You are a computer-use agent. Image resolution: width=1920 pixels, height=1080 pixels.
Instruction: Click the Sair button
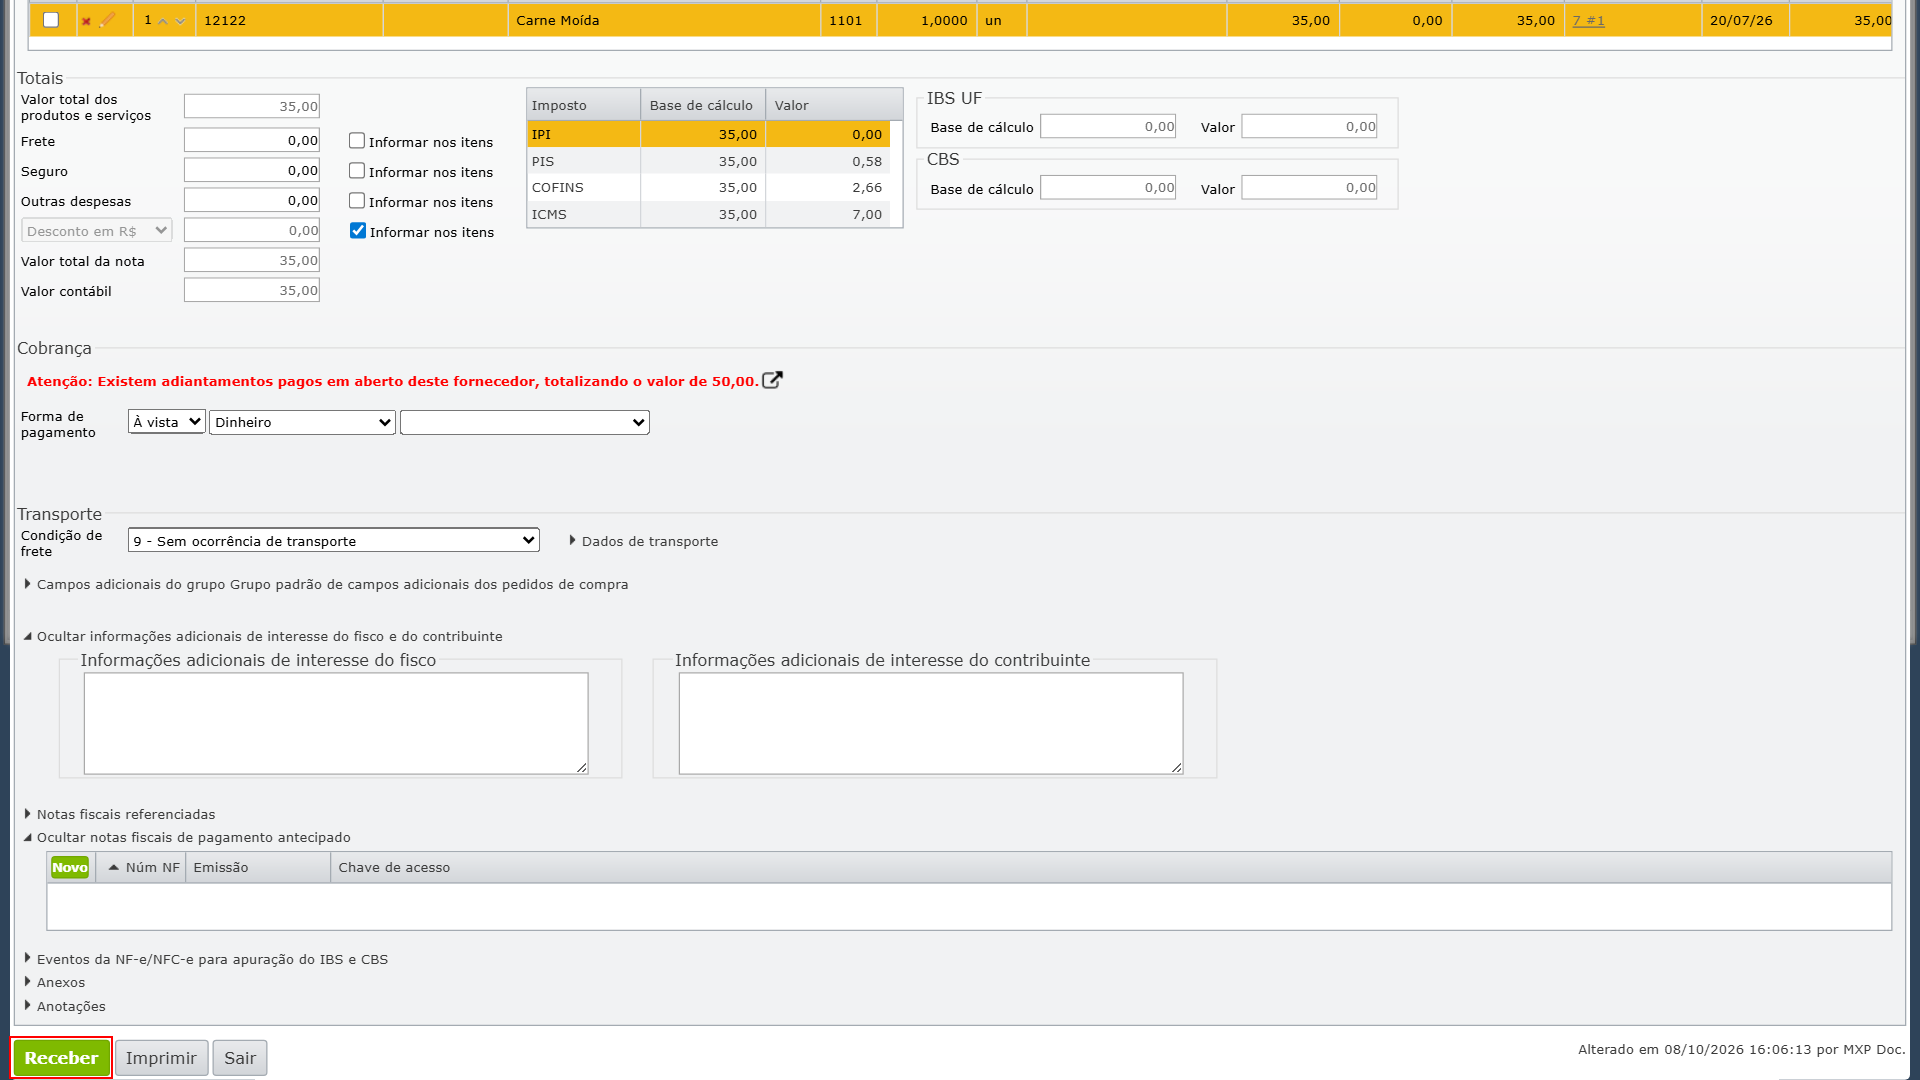(240, 1058)
